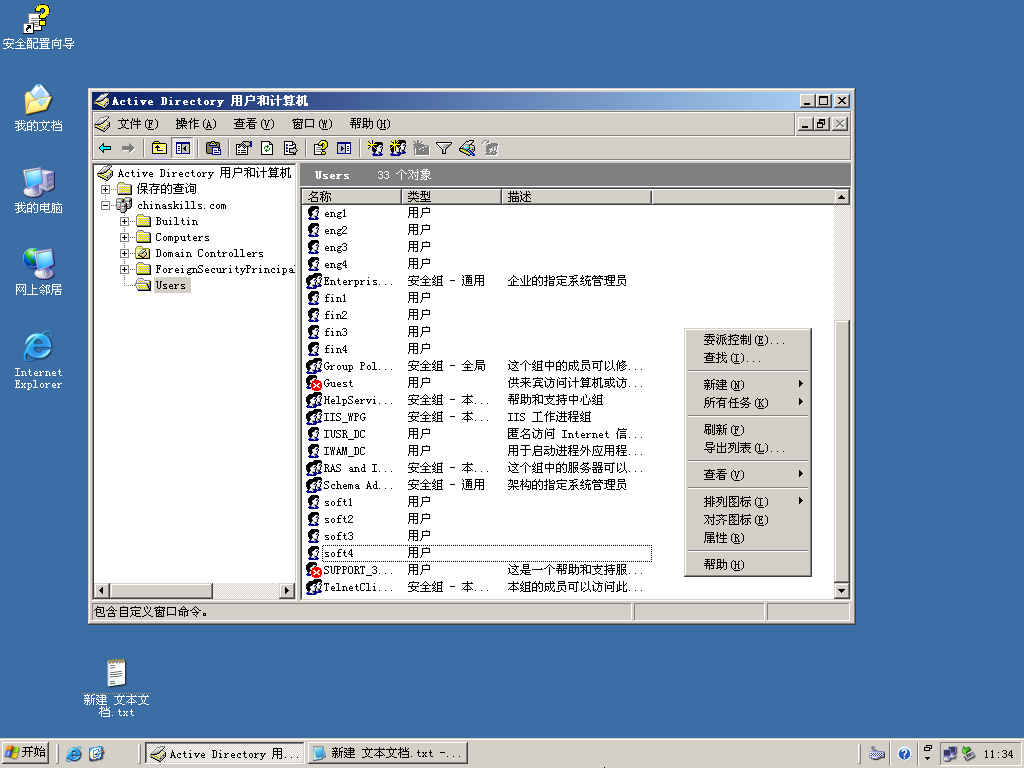
Task: Choose 刷新(F) from the context menu
Action: (748, 430)
